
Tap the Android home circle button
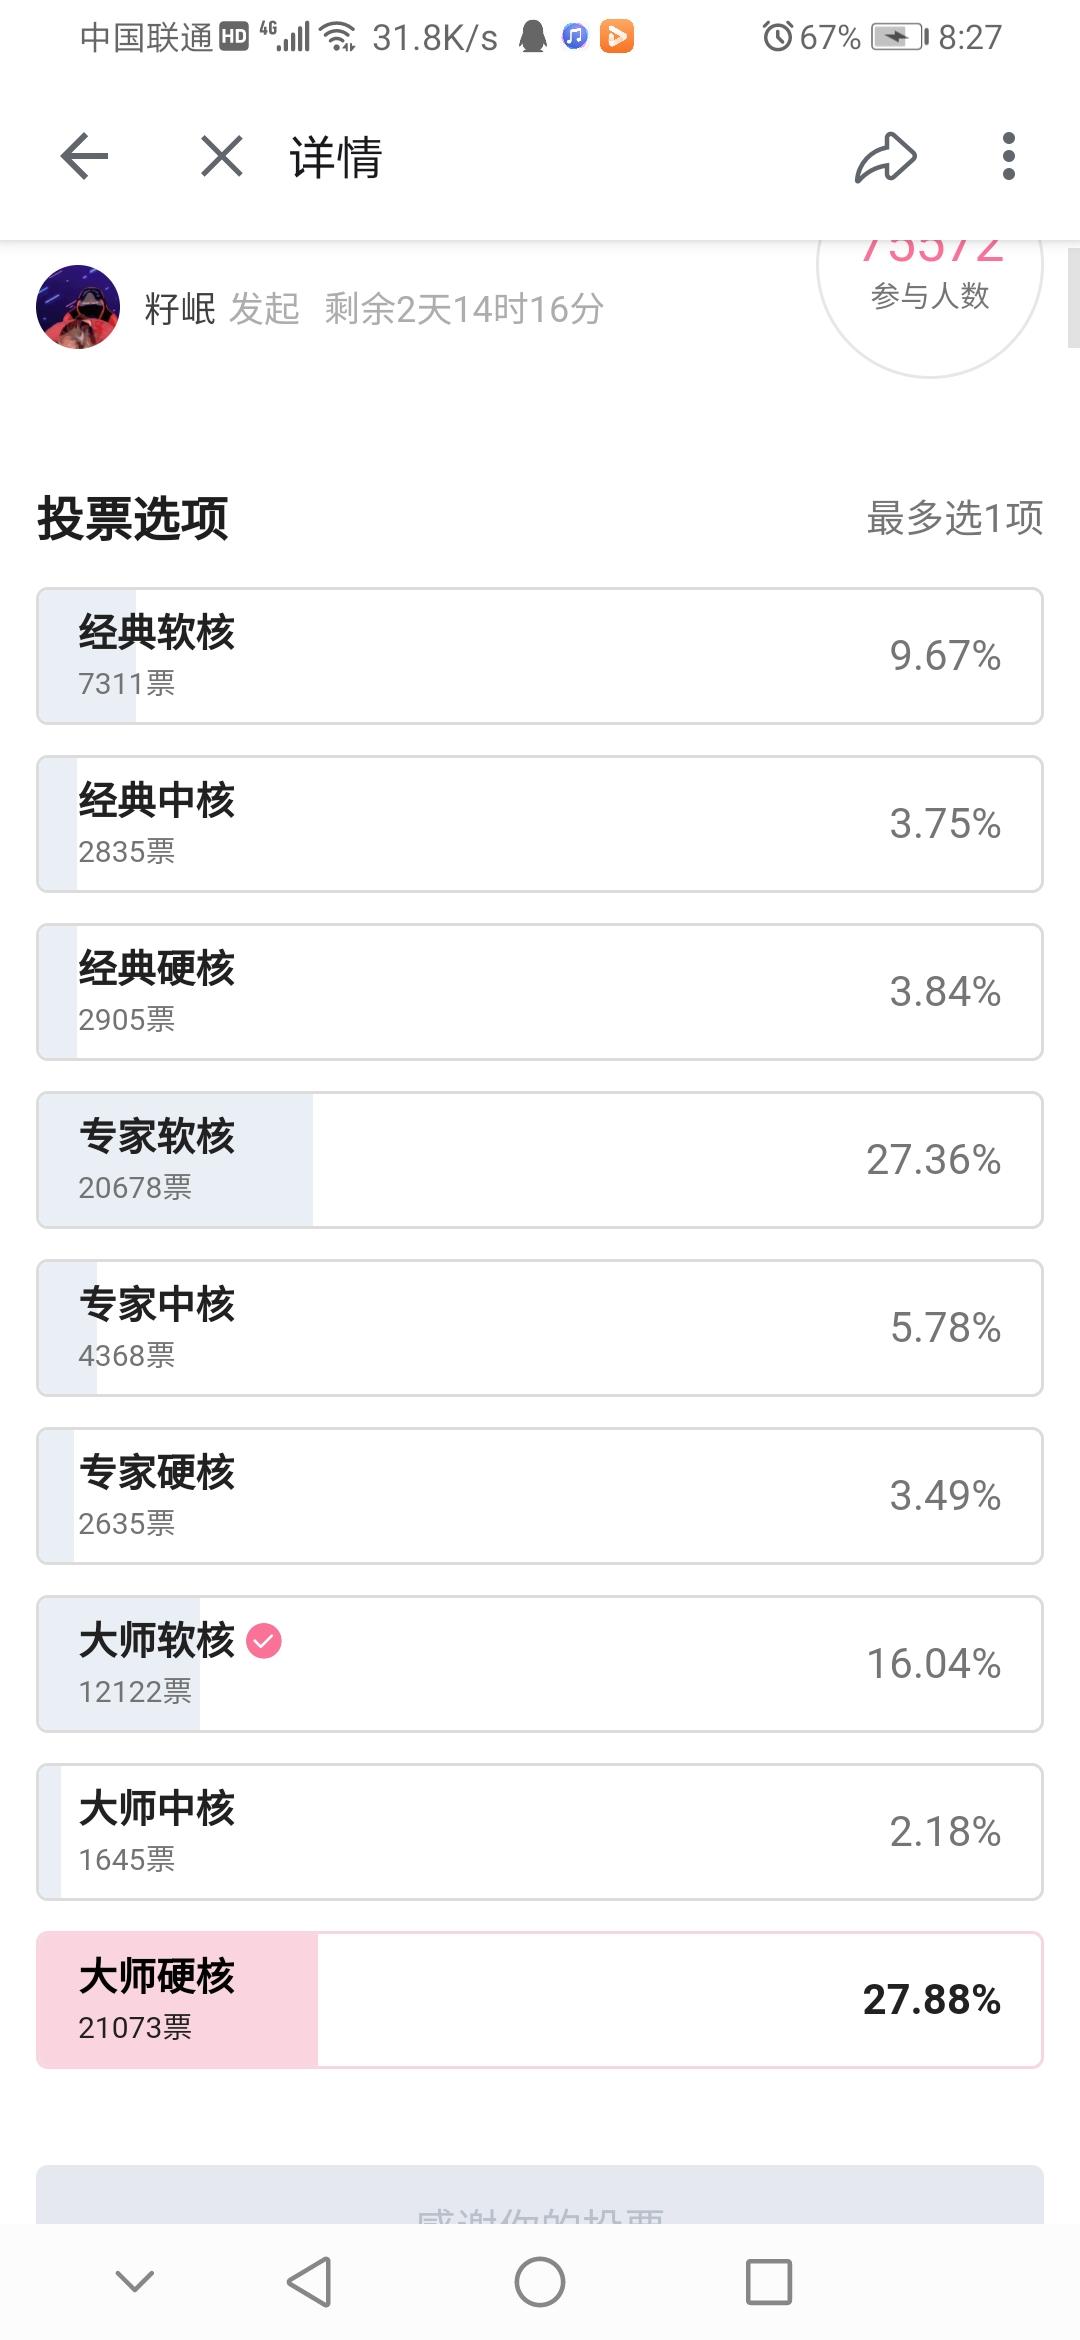click(x=540, y=2282)
